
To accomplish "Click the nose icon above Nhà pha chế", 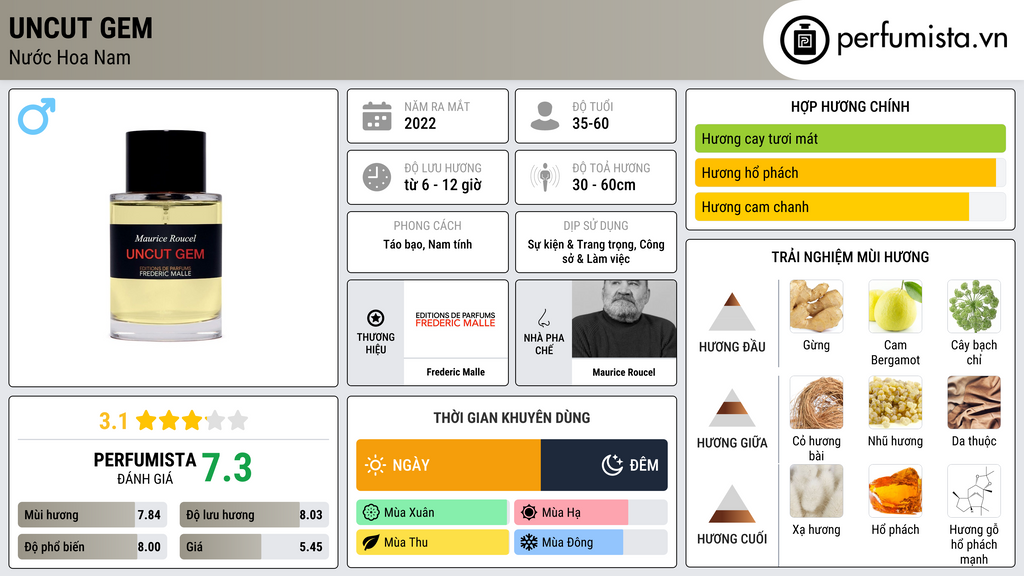I will (543, 318).
